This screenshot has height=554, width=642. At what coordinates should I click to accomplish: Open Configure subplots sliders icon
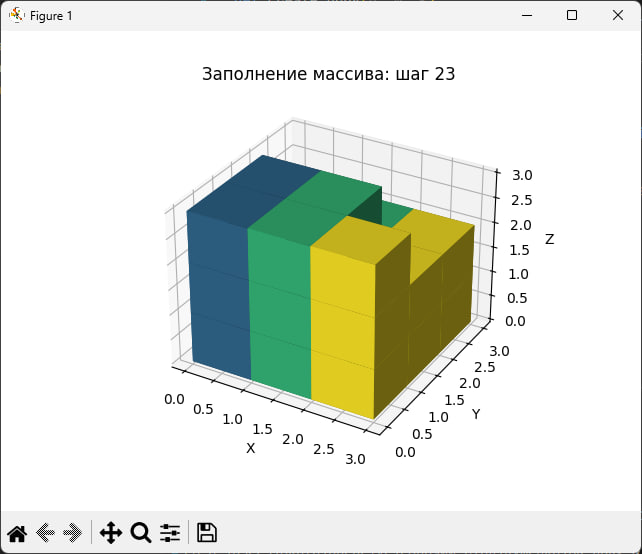170,533
